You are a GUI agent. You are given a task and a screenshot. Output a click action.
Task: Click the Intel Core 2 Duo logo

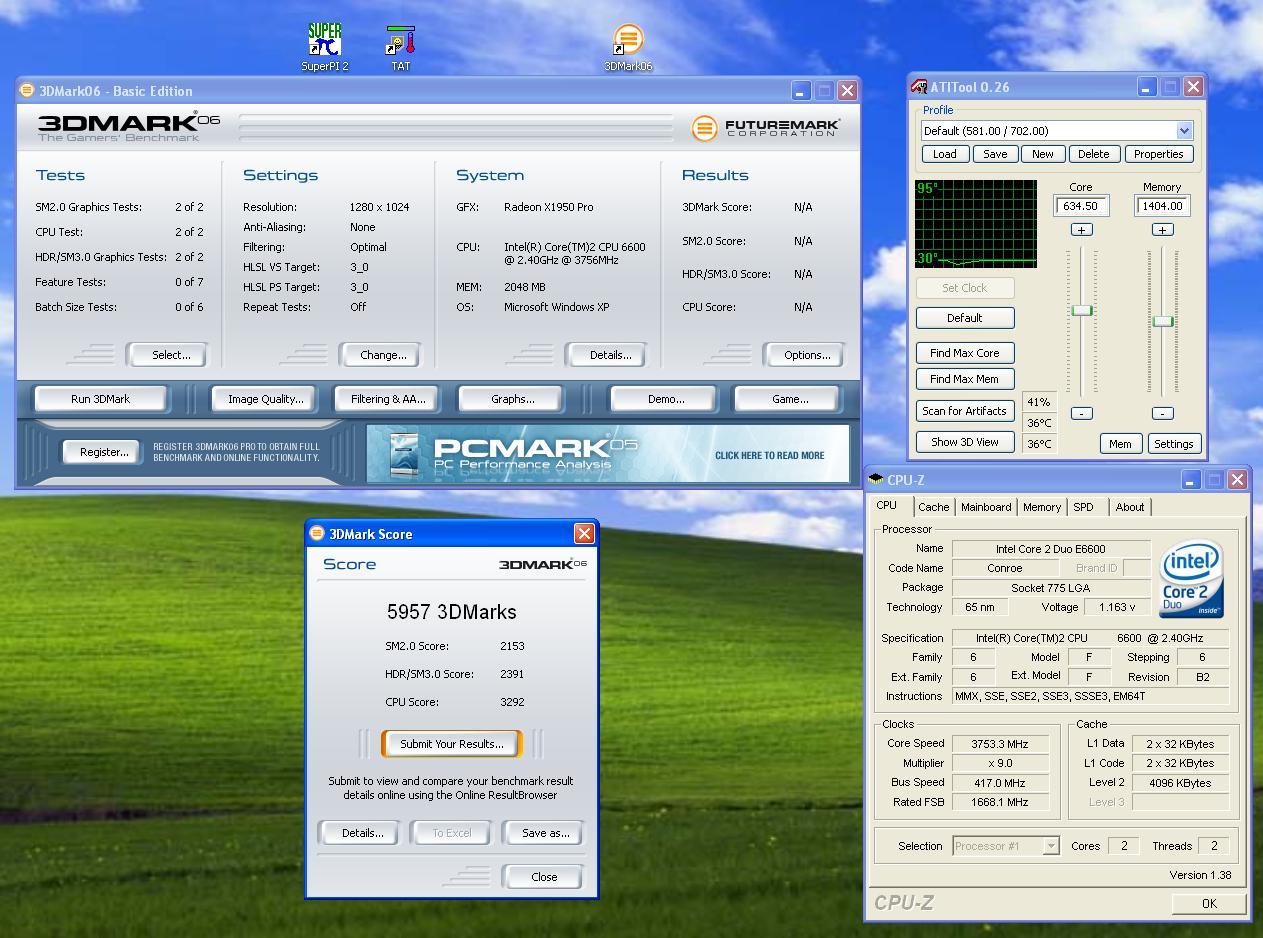tap(1192, 580)
